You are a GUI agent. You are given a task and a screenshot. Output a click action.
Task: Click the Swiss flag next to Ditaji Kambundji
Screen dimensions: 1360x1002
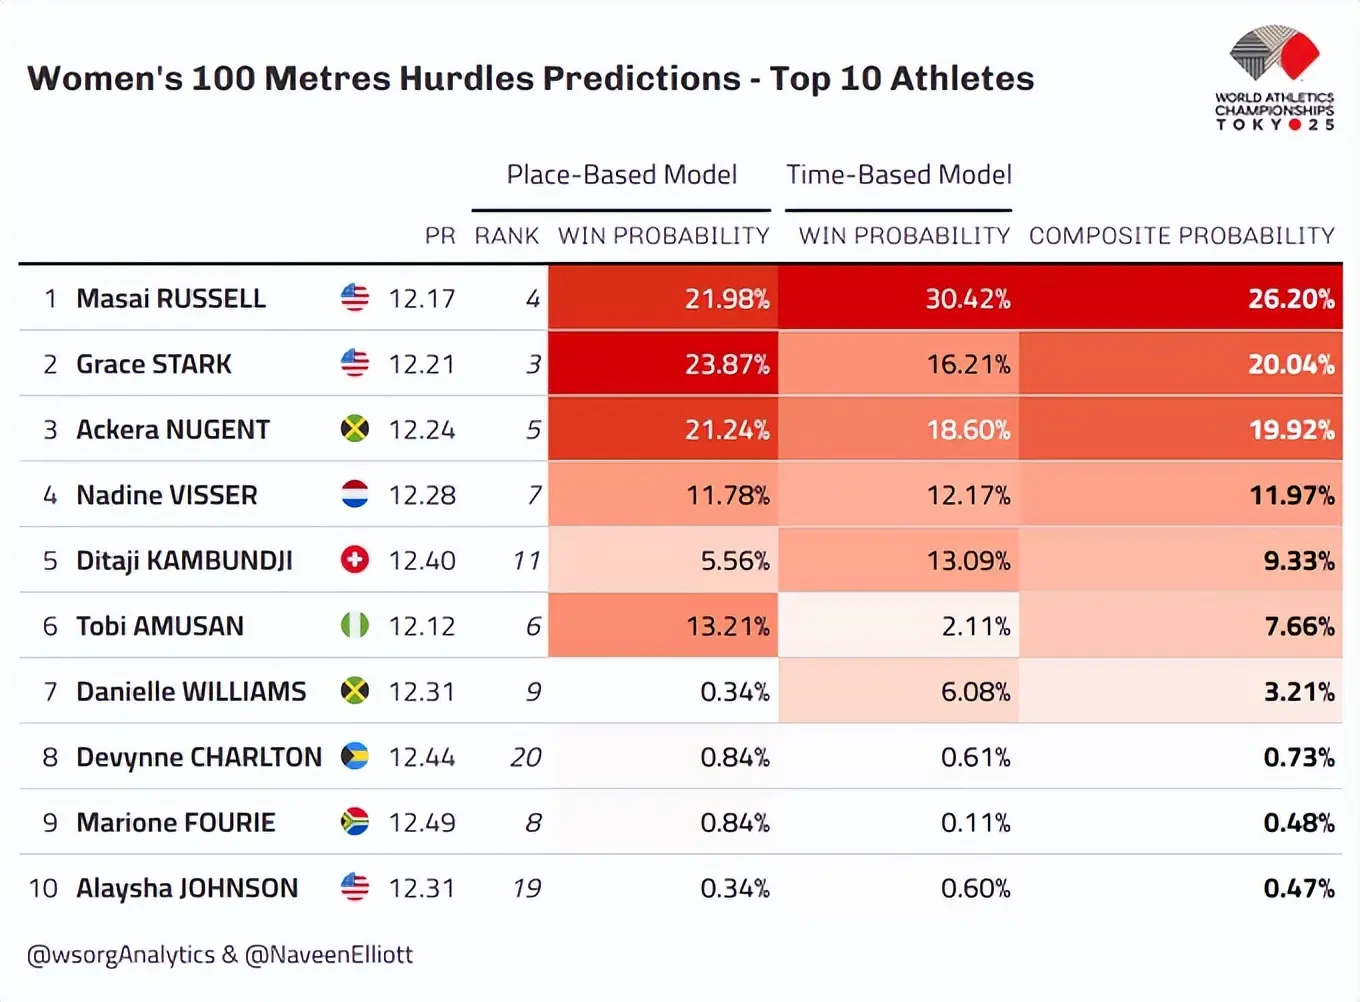[x=354, y=560]
